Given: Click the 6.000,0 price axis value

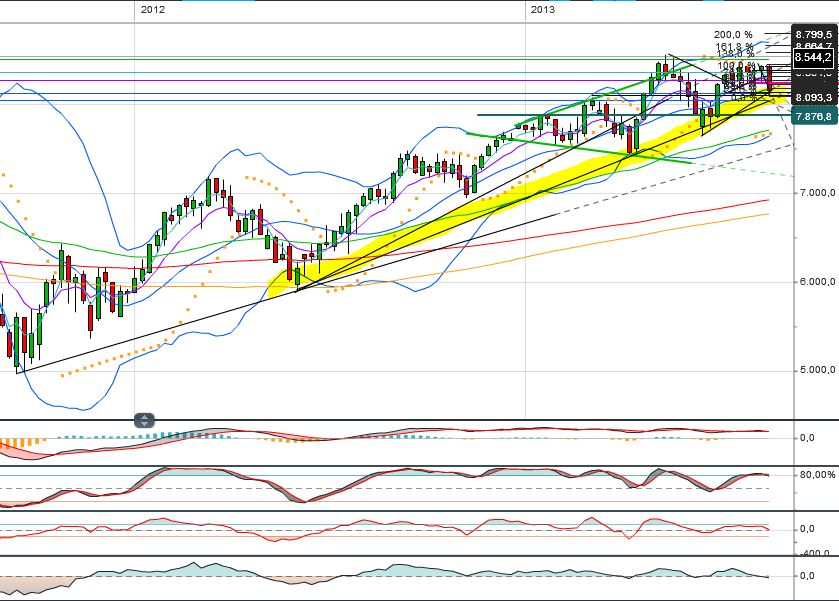Looking at the screenshot, I should click(818, 282).
